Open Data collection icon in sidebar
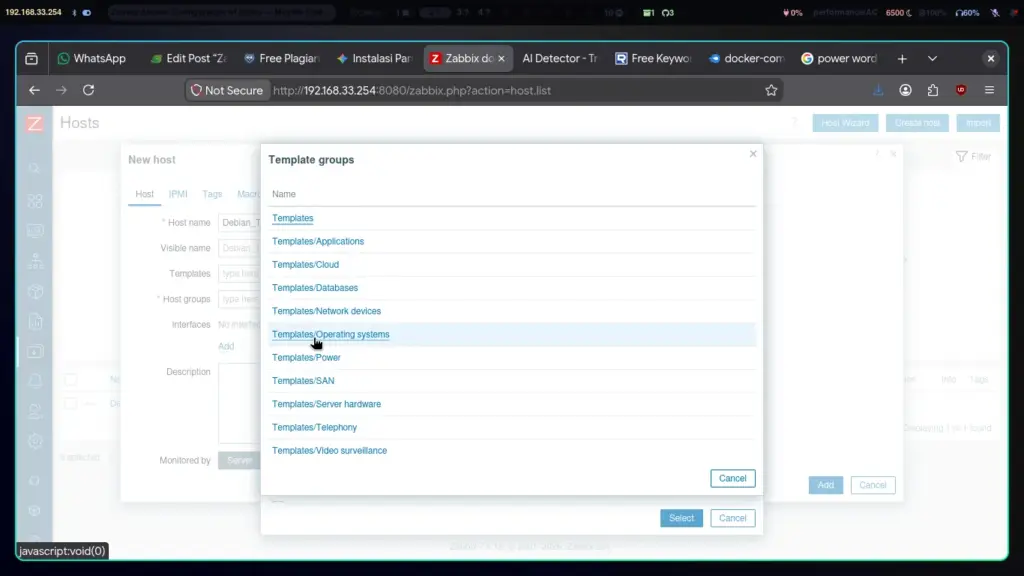1024x576 pixels. tap(35, 351)
